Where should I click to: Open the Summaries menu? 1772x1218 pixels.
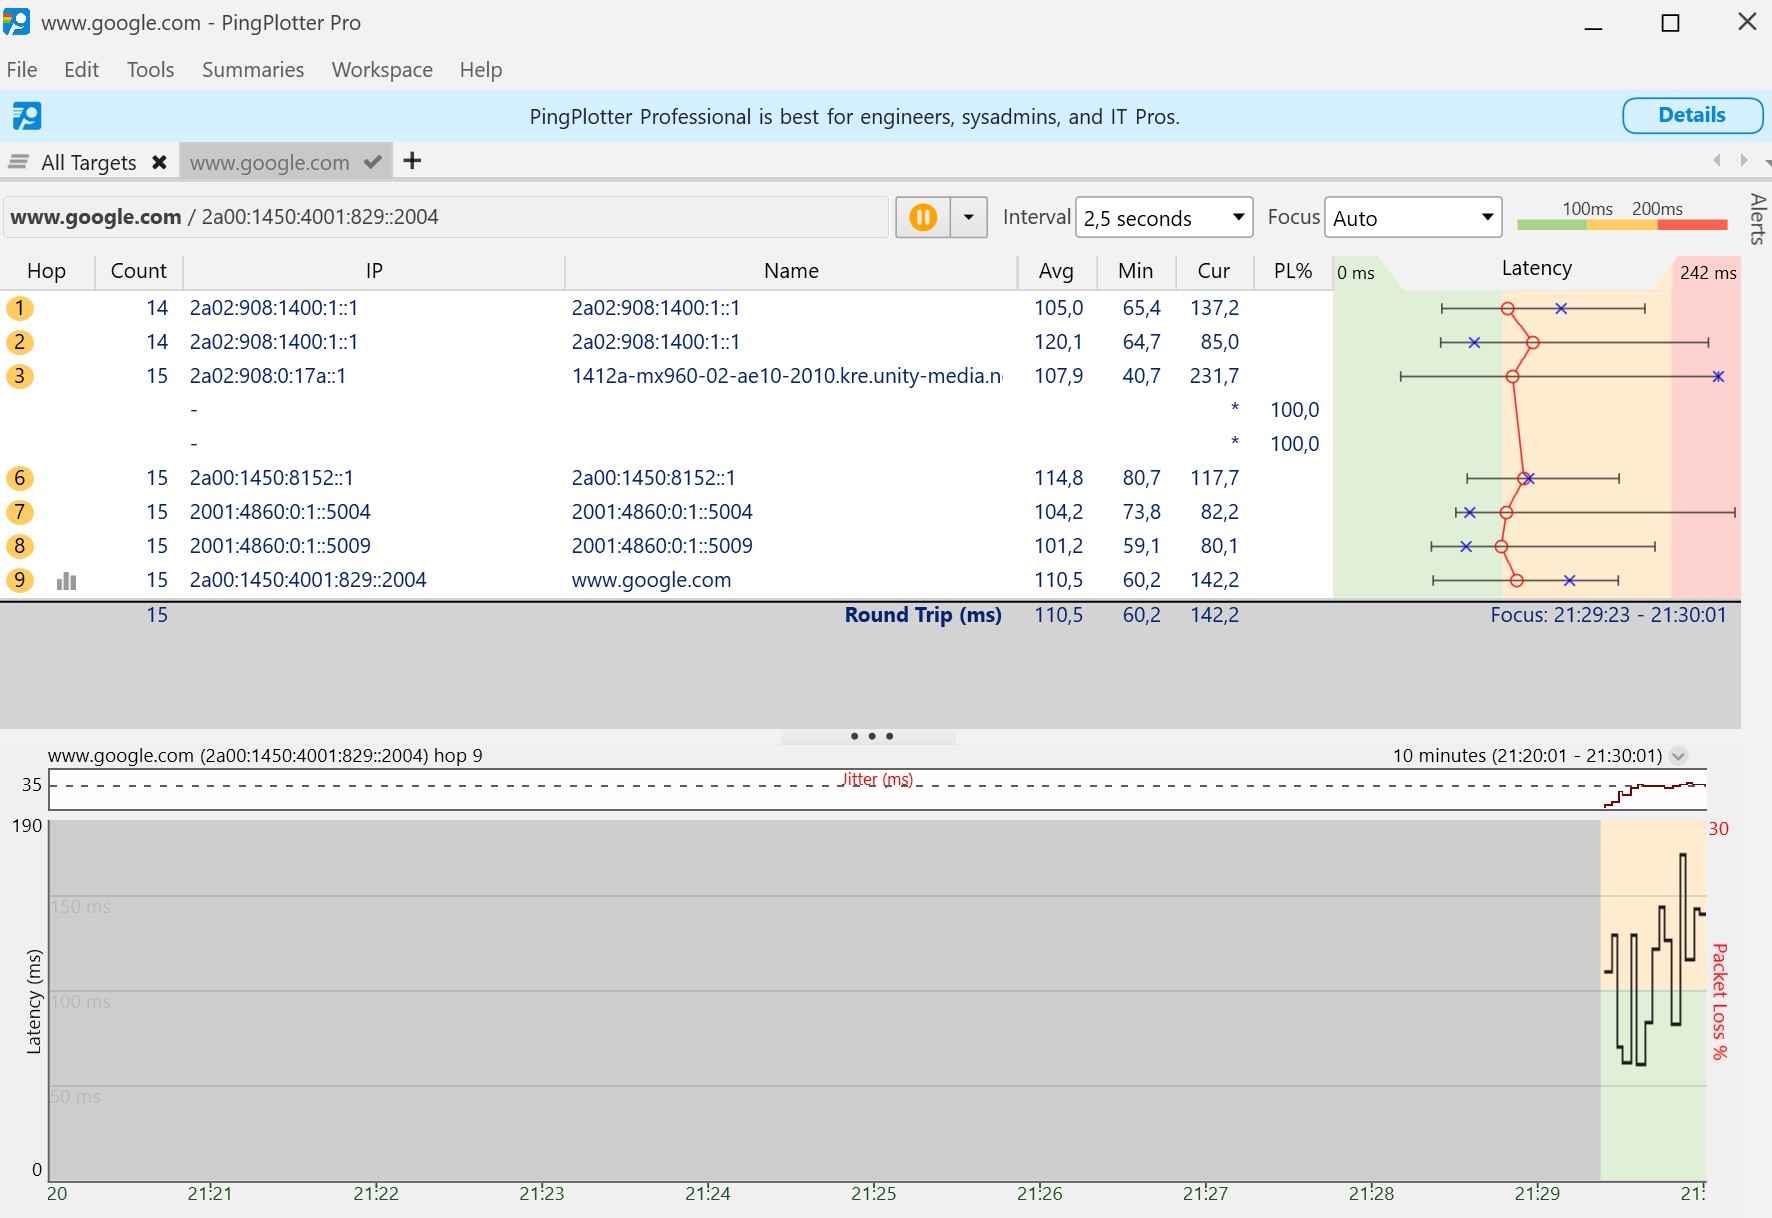(x=253, y=70)
